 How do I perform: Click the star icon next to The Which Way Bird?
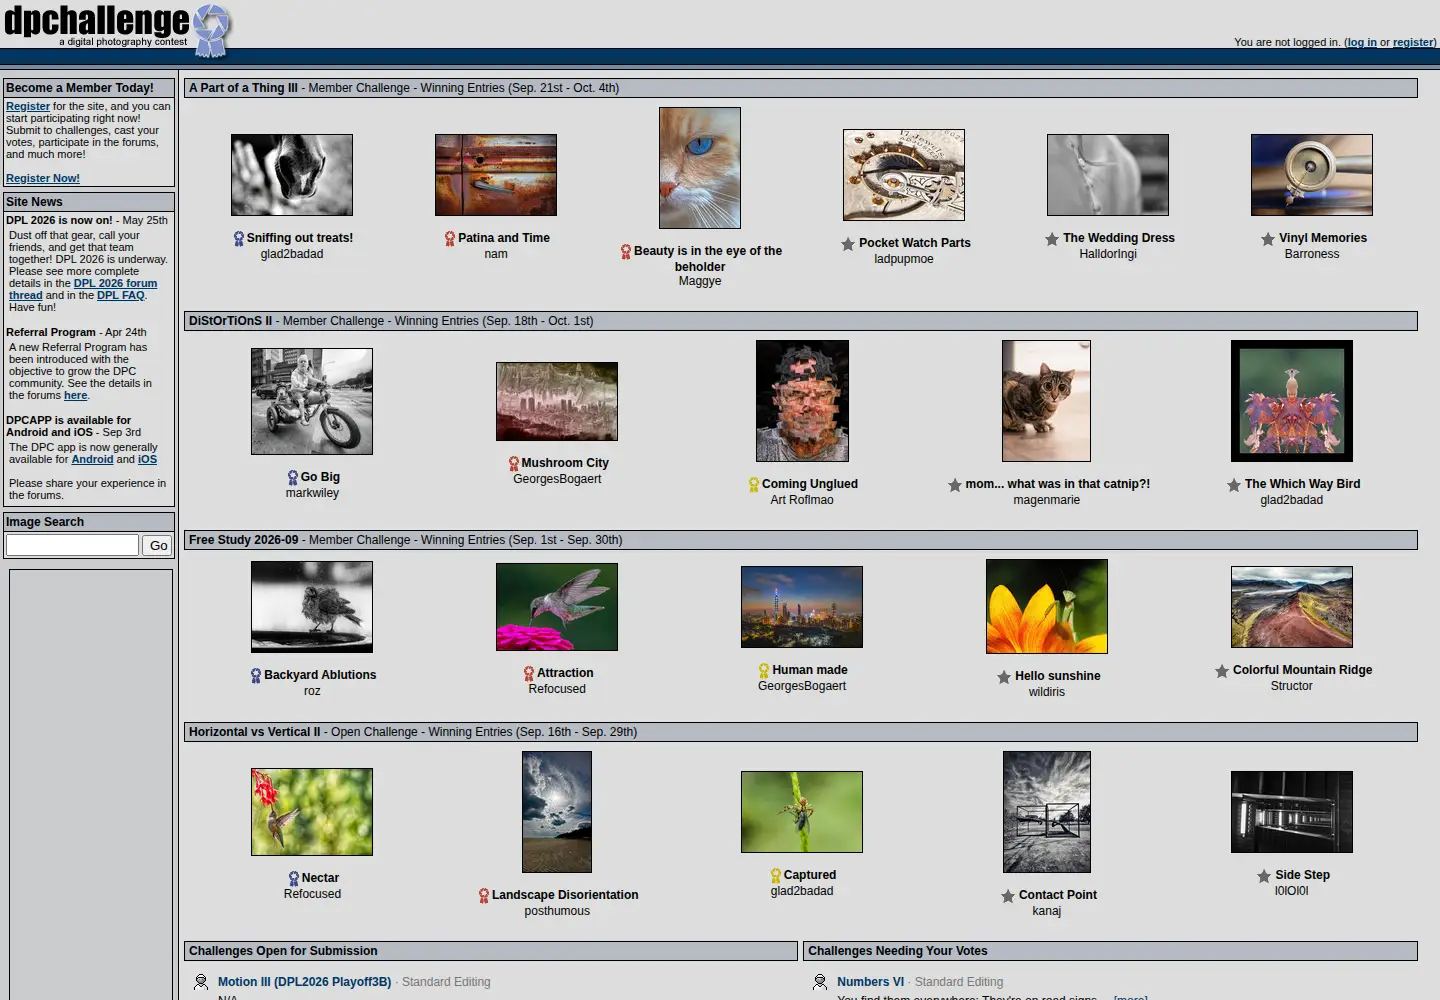[x=1234, y=485]
